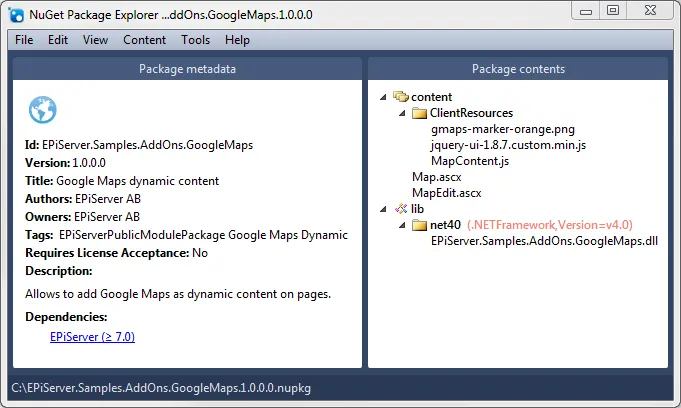The image size is (681, 408).
Task: Open the EPiServer (≥ 7.0) dependency link
Action: point(93,337)
